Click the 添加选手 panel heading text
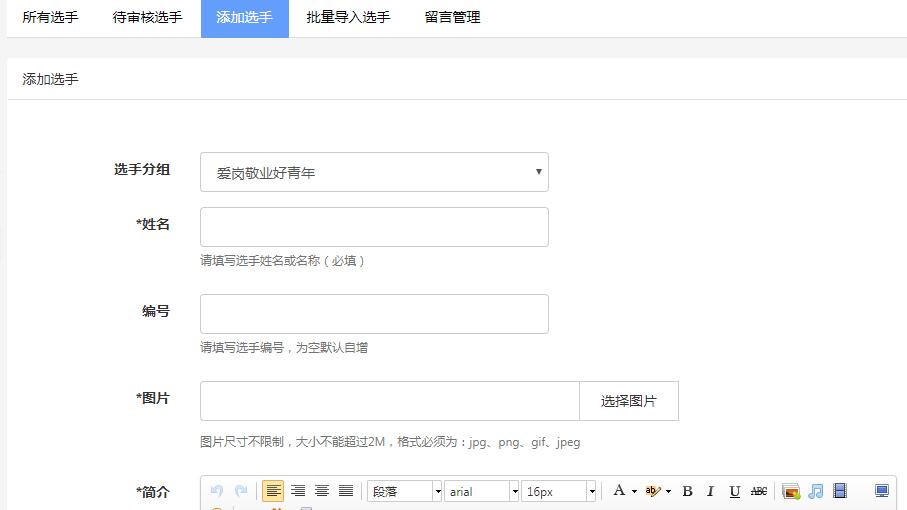Screen dimensions: 907x510 (x=50, y=79)
